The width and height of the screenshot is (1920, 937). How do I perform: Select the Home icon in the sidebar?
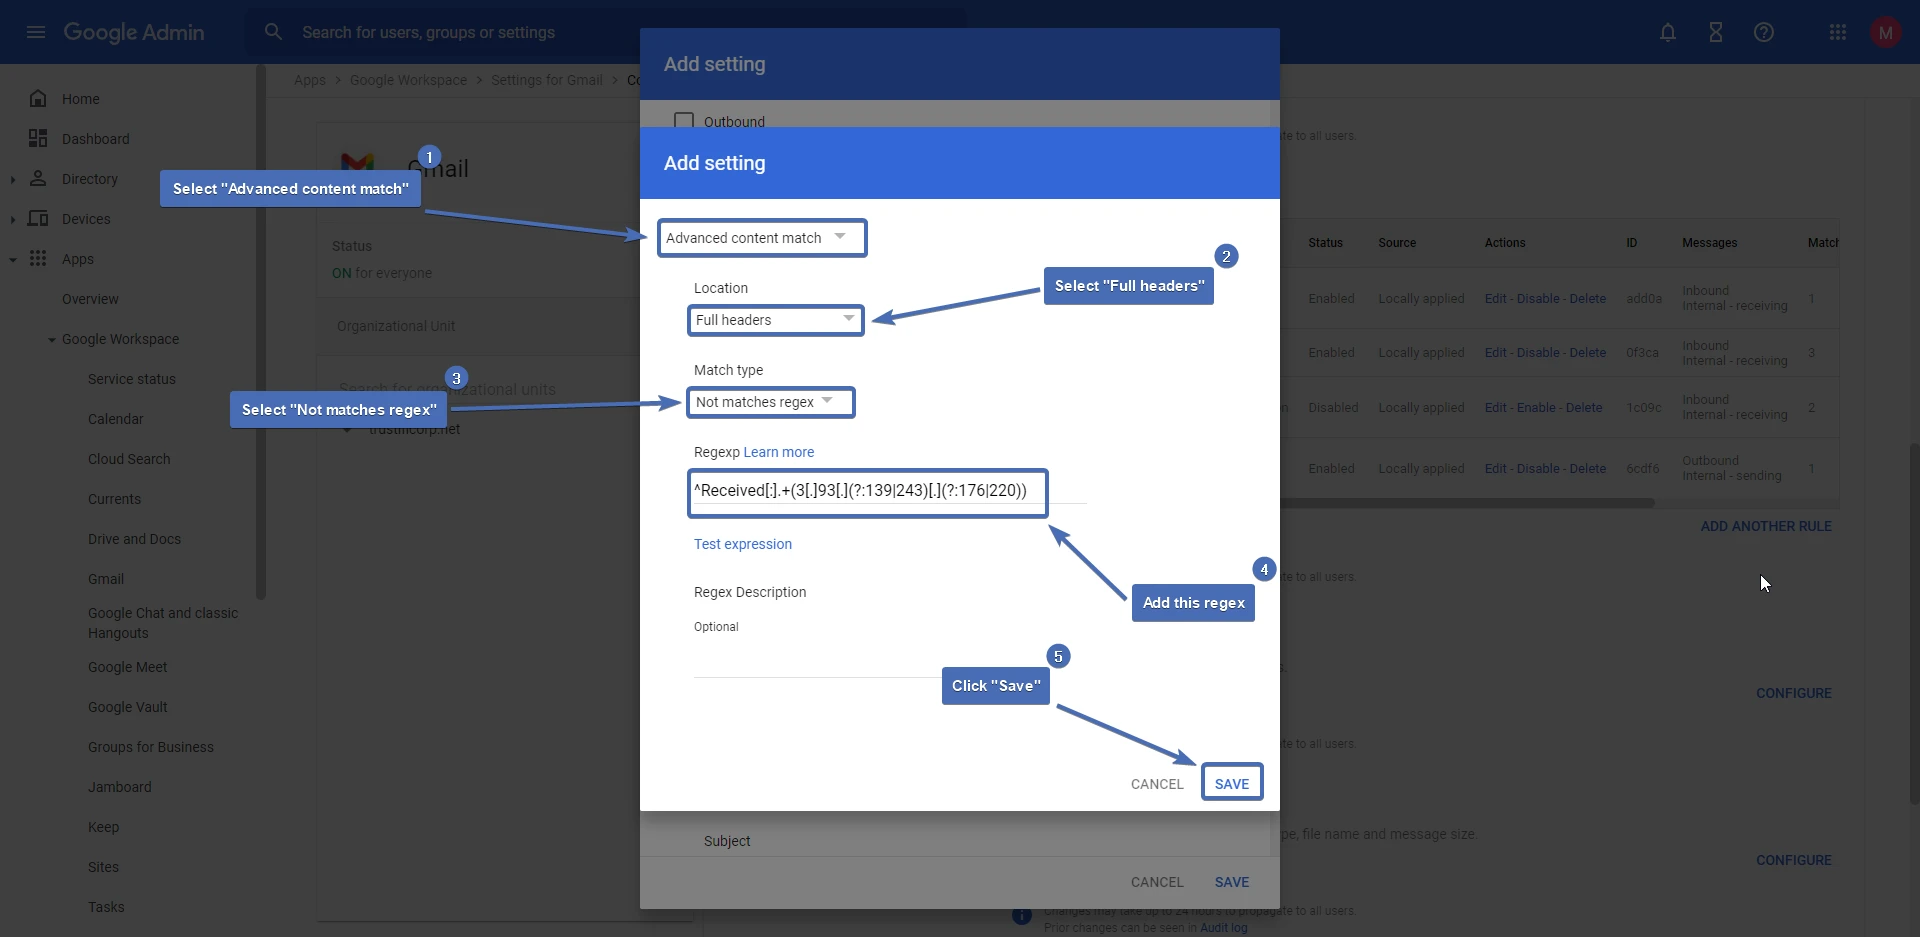(38, 98)
